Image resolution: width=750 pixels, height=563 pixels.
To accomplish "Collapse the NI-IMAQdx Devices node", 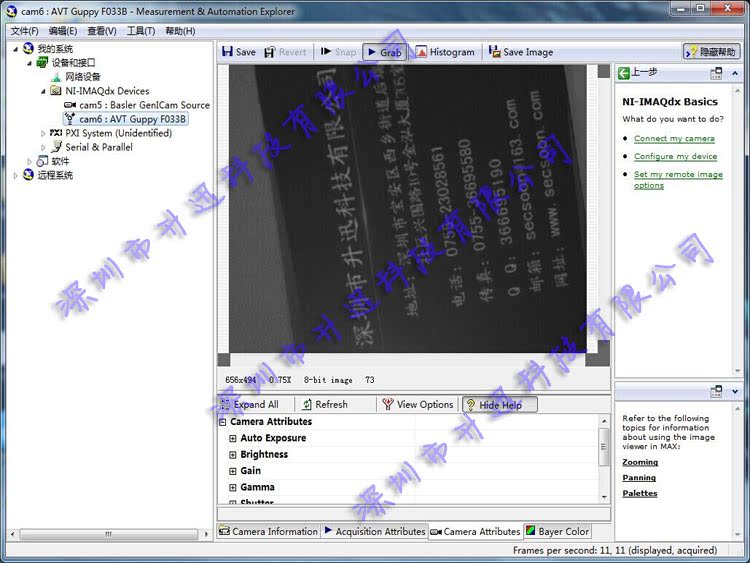I will pyautogui.click(x=44, y=91).
